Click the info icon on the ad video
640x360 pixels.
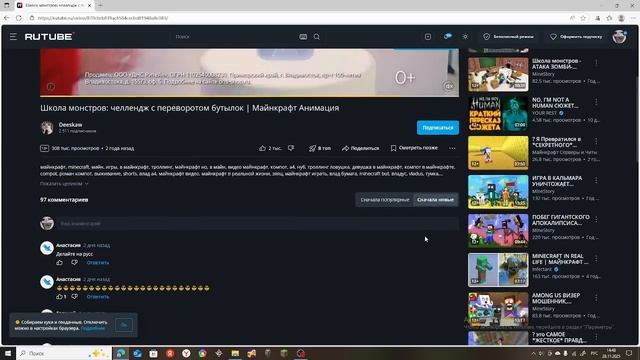(51, 87)
